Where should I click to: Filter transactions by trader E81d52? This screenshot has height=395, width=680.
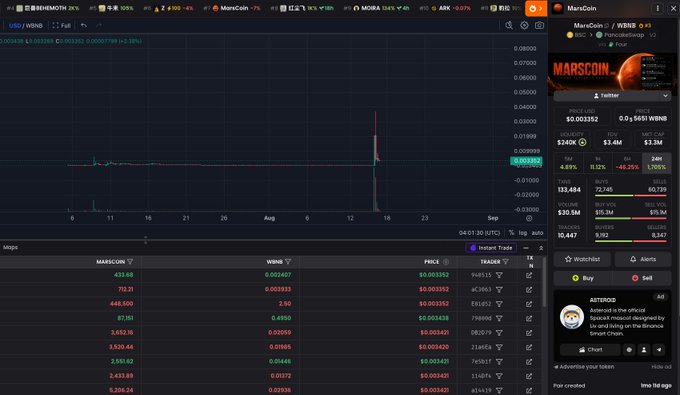(x=499, y=304)
